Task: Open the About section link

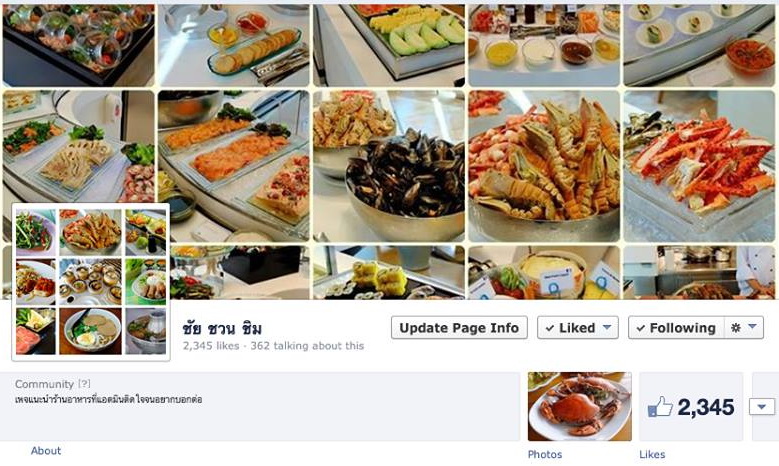Action: pos(46,451)
